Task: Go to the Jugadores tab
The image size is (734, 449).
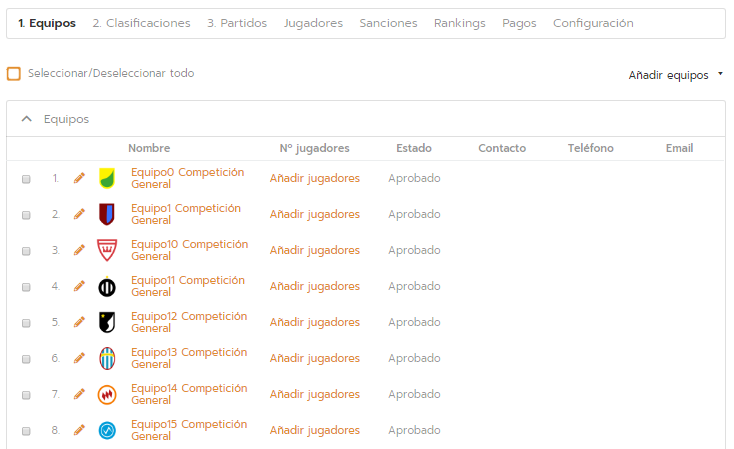Action: (x=313, y=23)
